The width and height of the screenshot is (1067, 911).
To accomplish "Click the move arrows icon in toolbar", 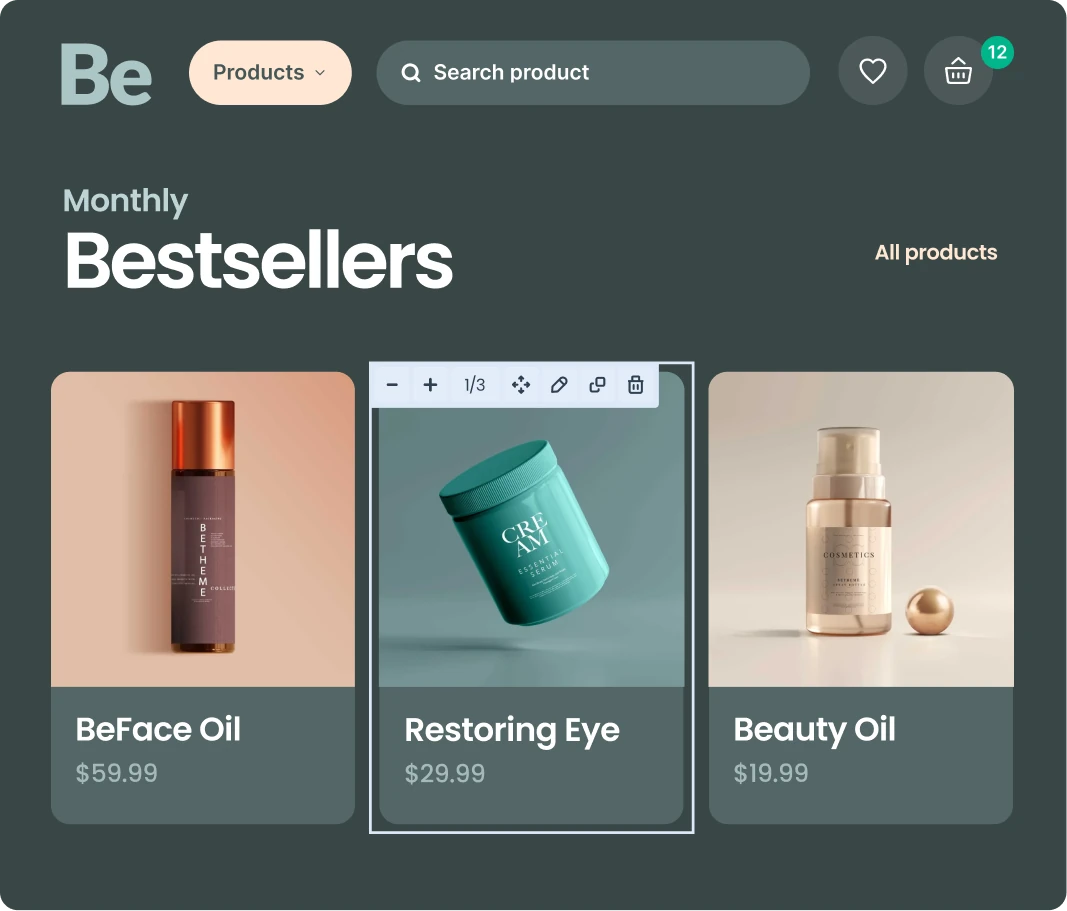I will pyautogui.click(x=521, y=385).
